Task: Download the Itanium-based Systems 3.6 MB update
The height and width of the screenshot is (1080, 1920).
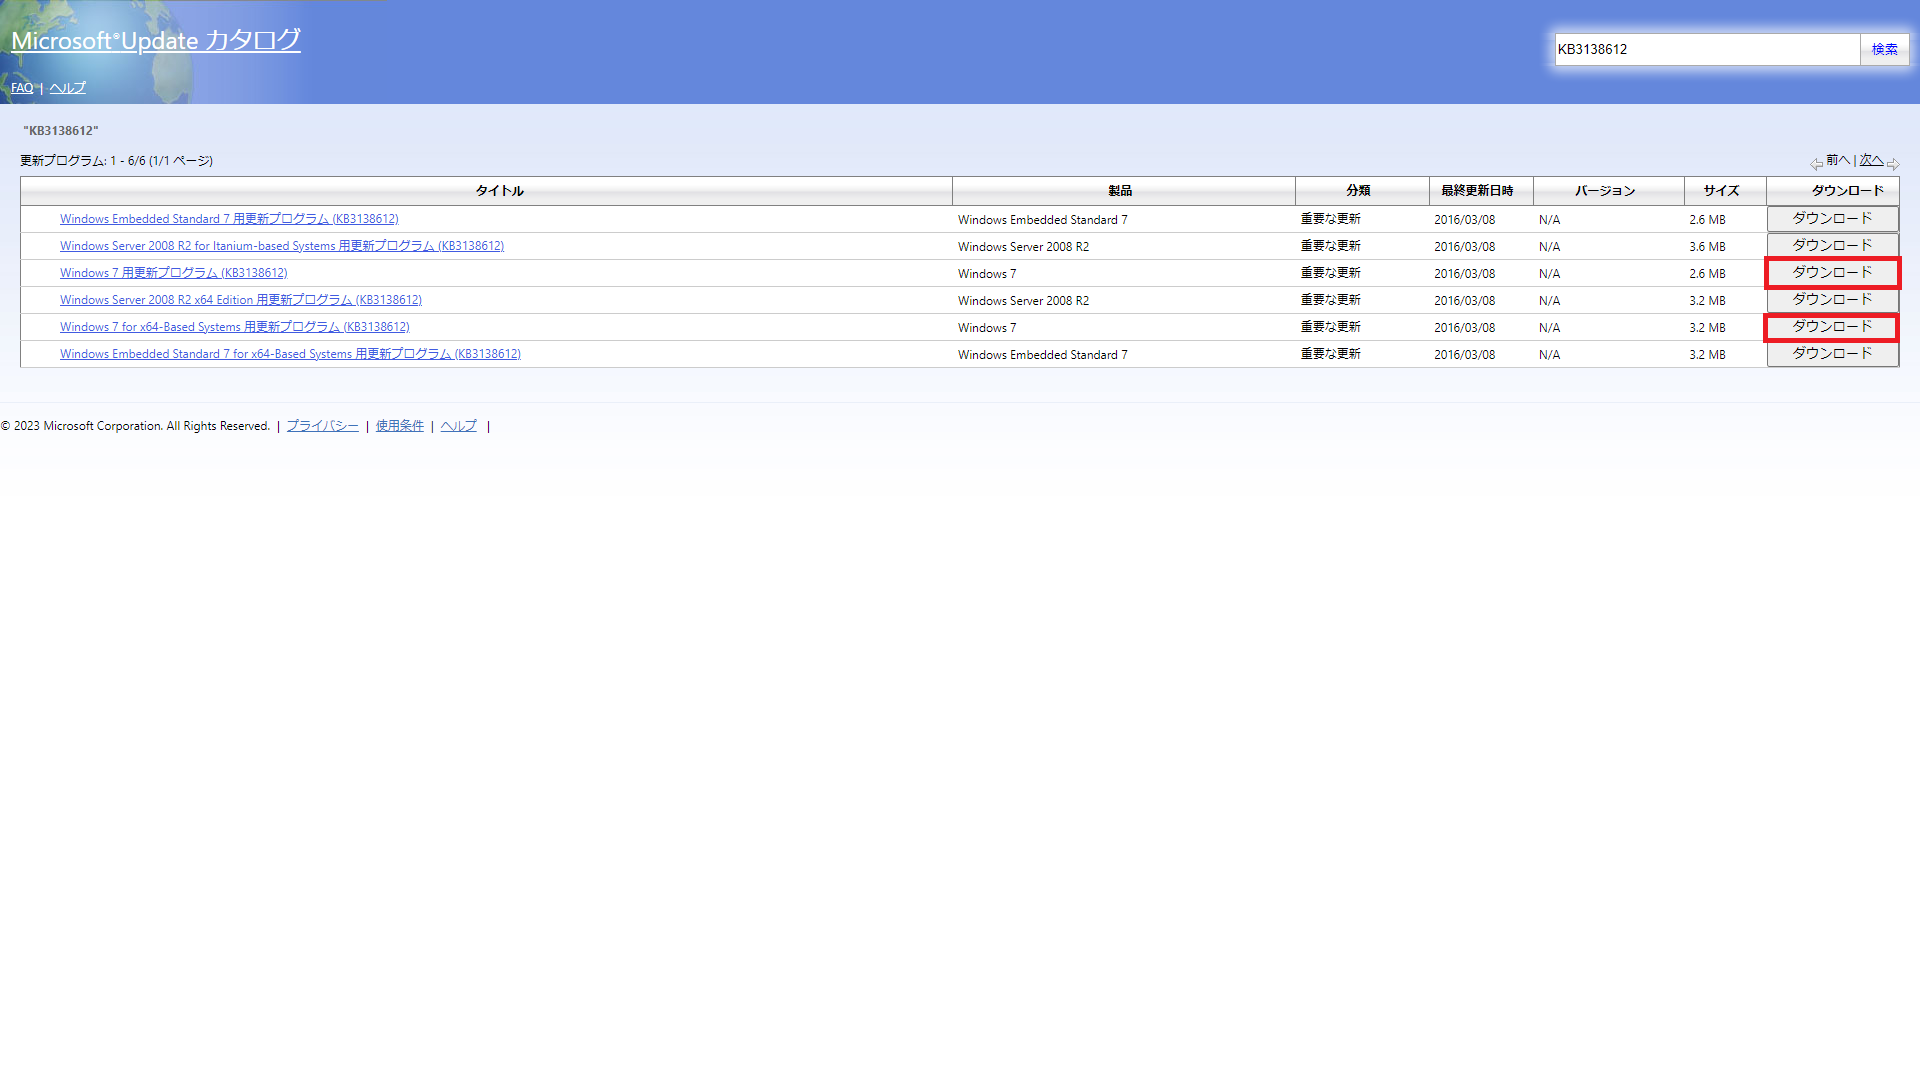Action: click(x=1832, y=246)
